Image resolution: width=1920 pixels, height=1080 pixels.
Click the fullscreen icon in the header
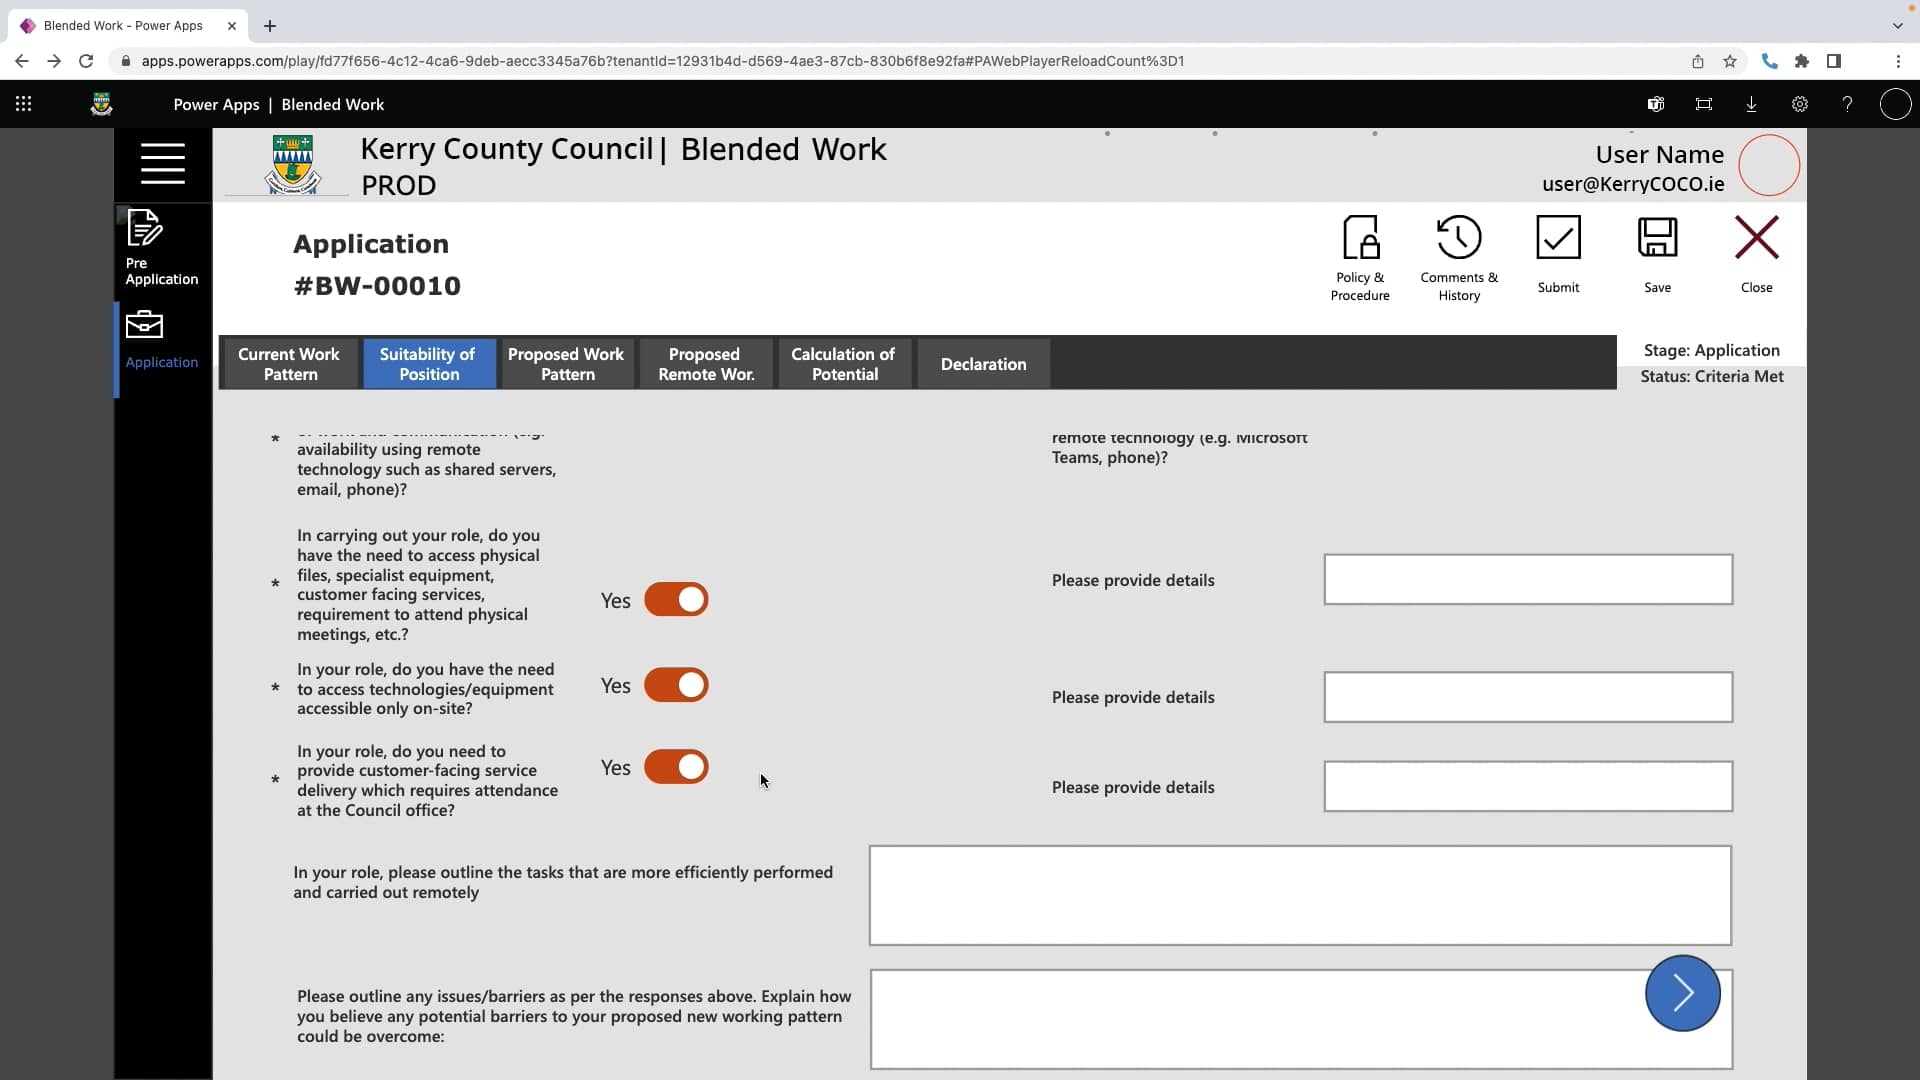coord(1703,104)
